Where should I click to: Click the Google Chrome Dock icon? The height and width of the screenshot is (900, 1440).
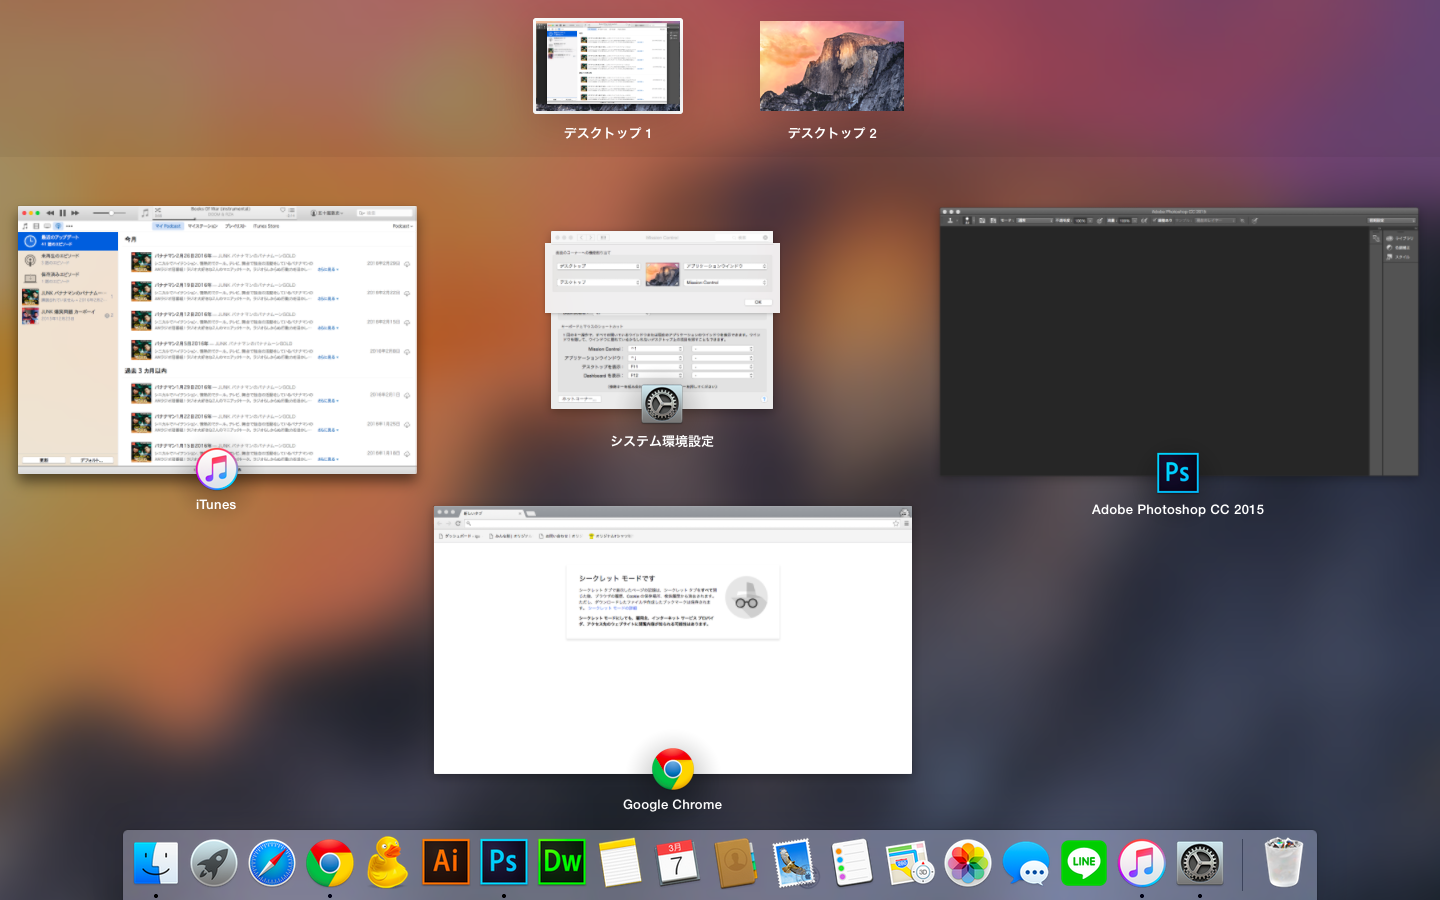[x=330, y=862]
